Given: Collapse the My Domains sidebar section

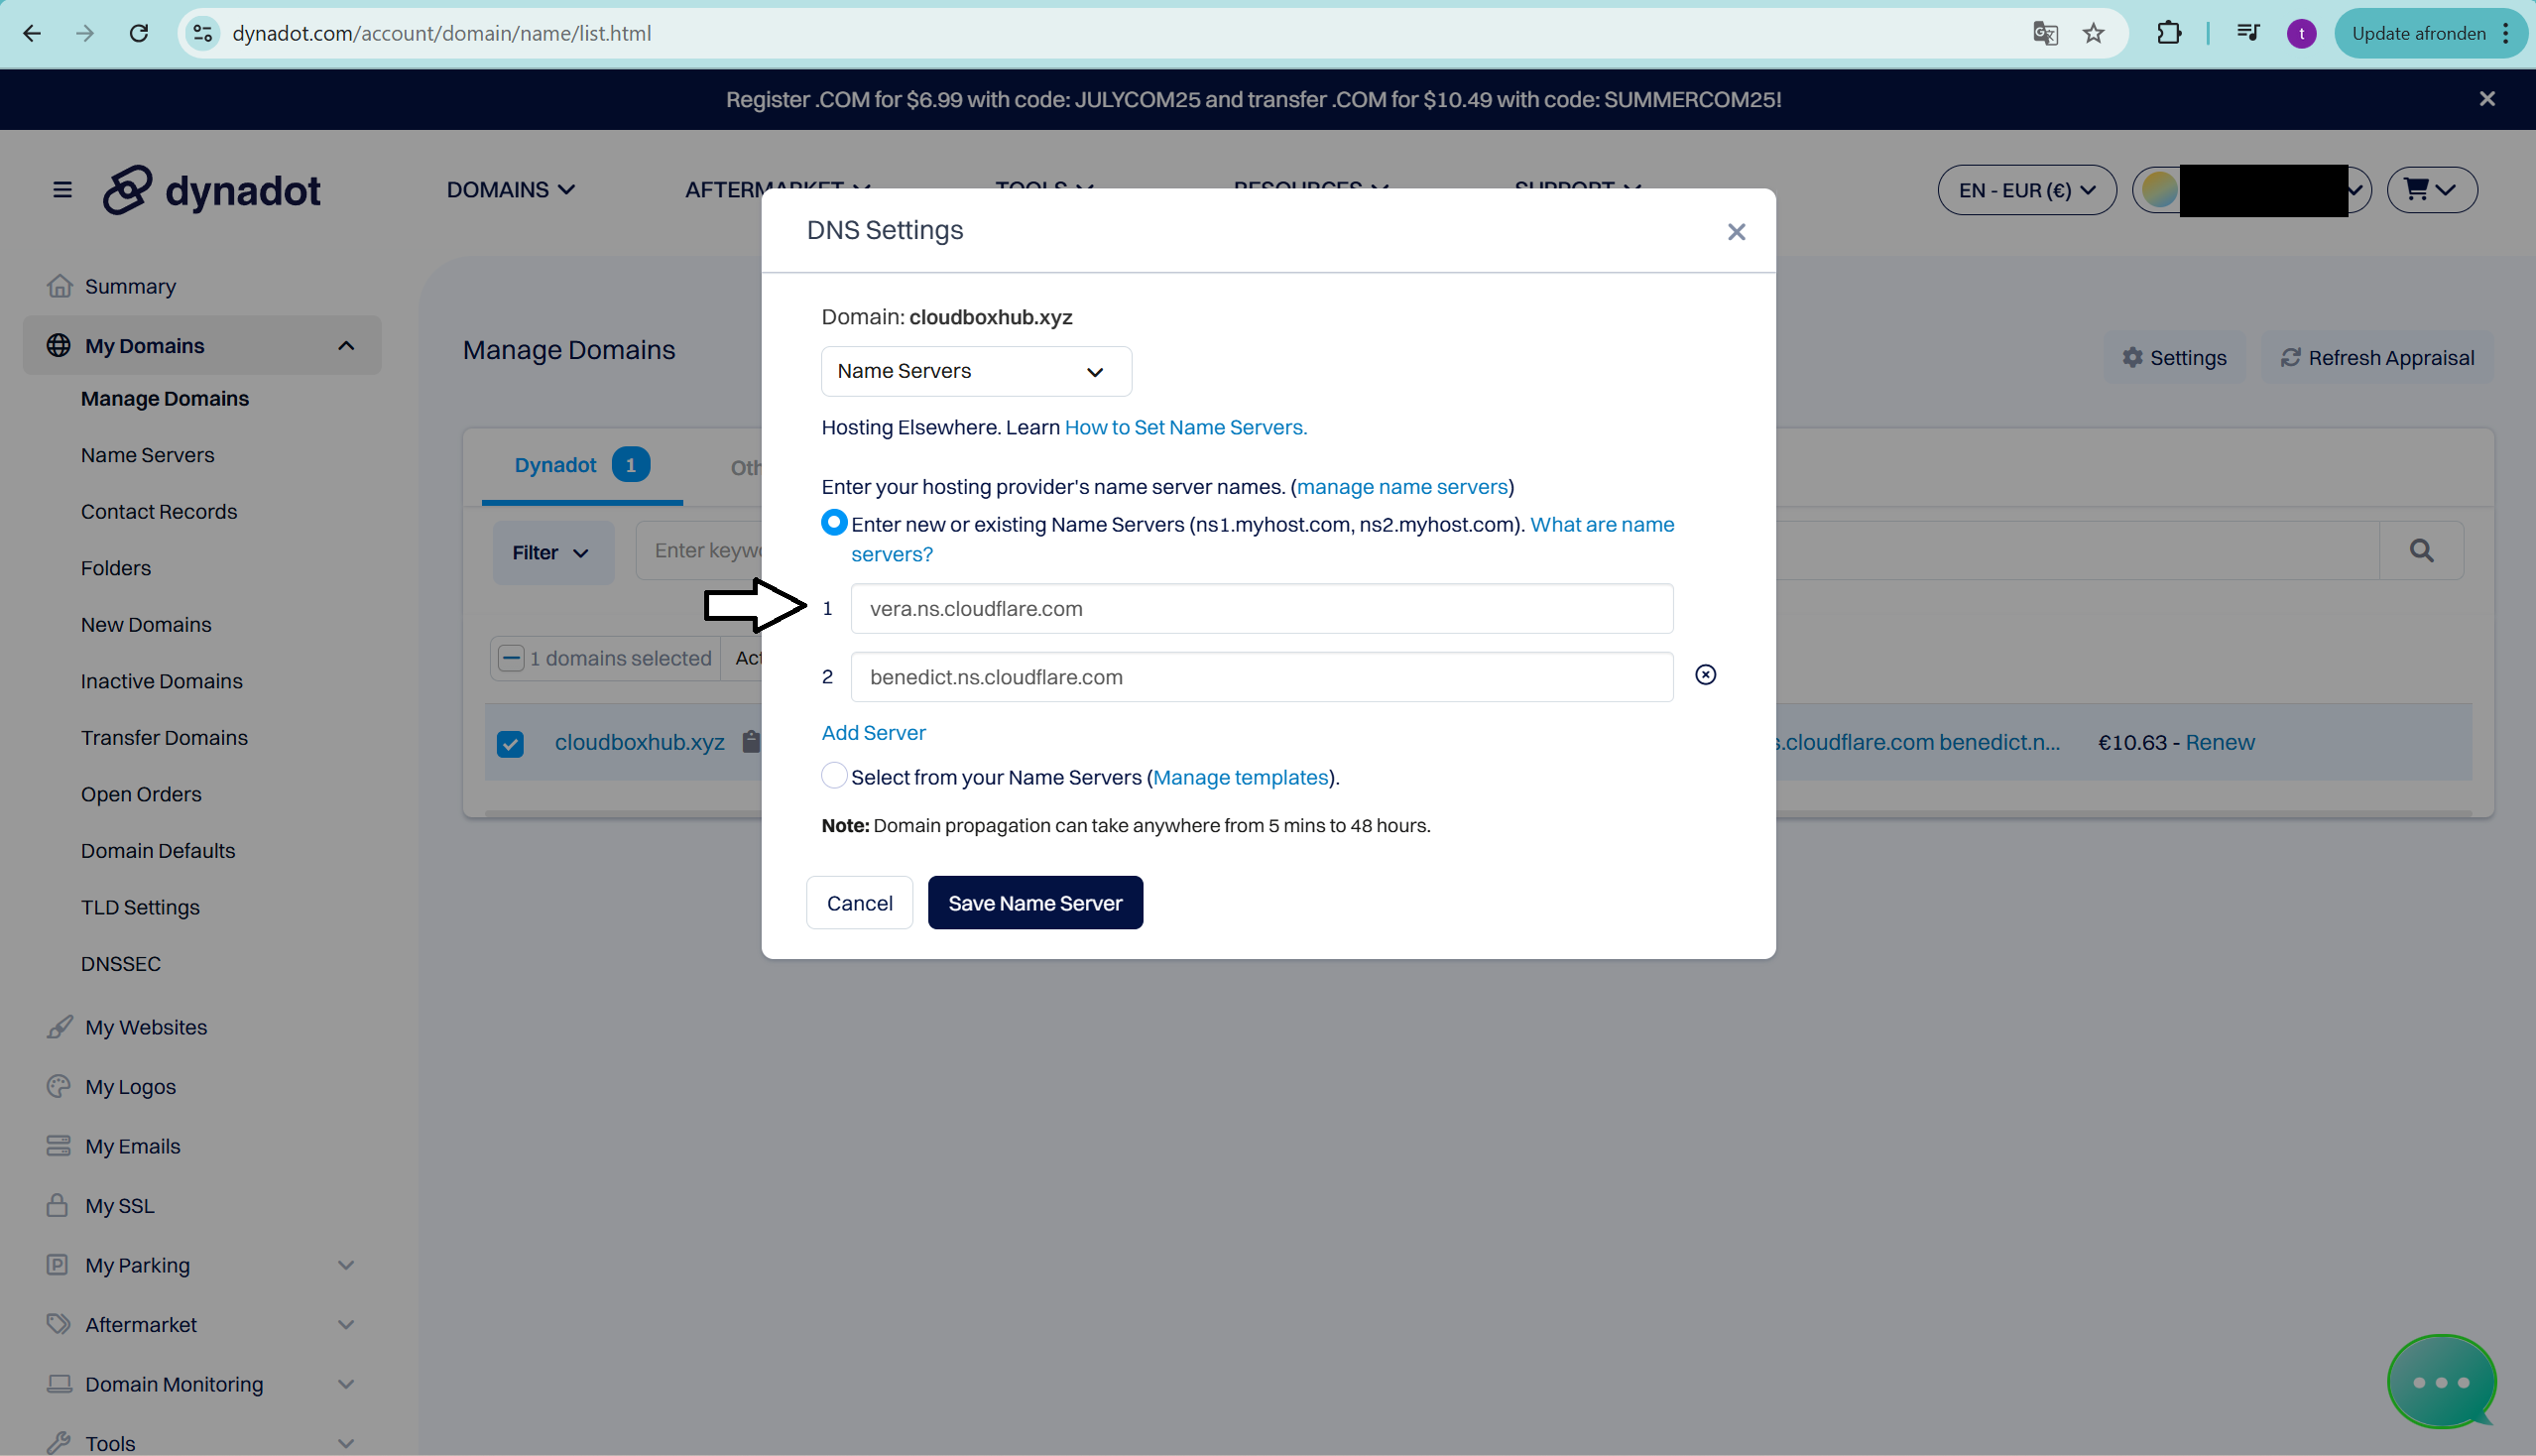Looking at the screenshot, I should click(x=346, y=346).
